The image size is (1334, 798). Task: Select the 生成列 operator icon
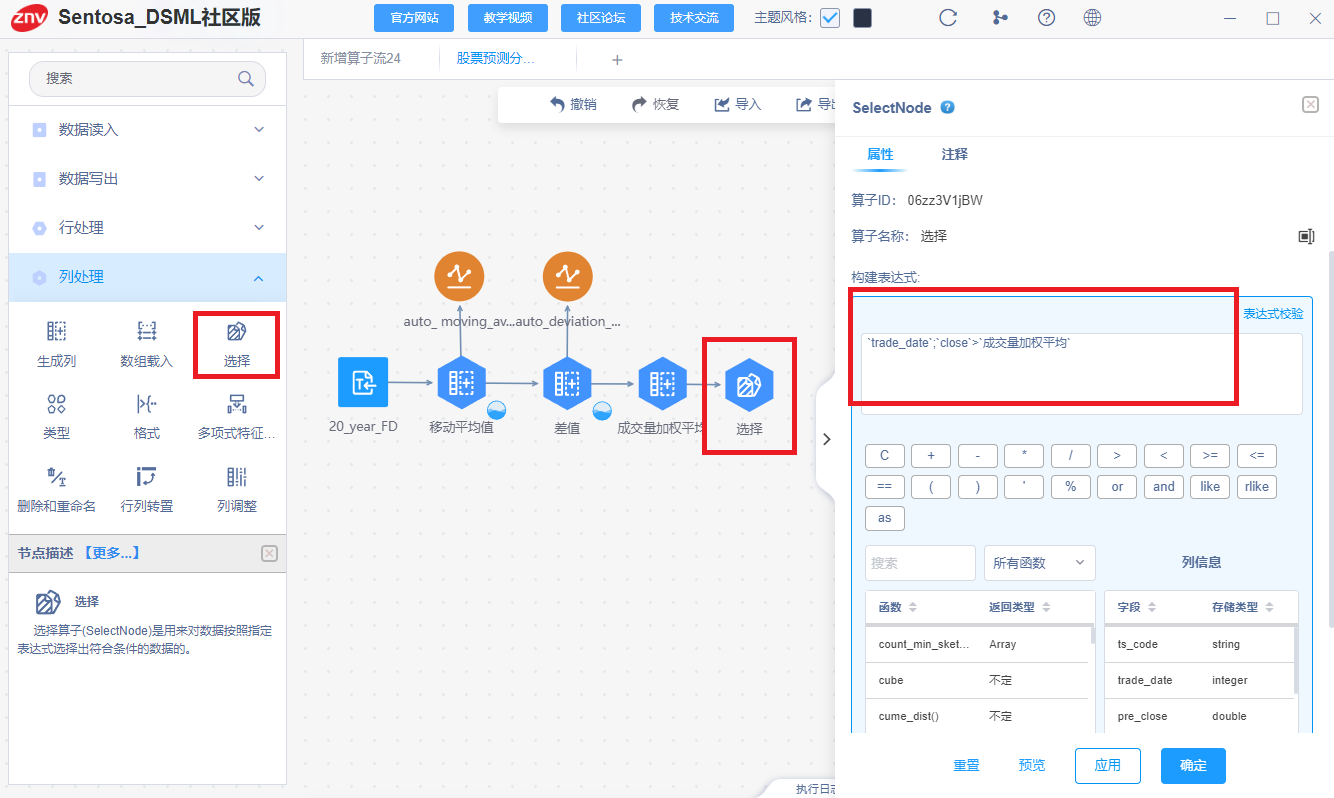point(57,331)
